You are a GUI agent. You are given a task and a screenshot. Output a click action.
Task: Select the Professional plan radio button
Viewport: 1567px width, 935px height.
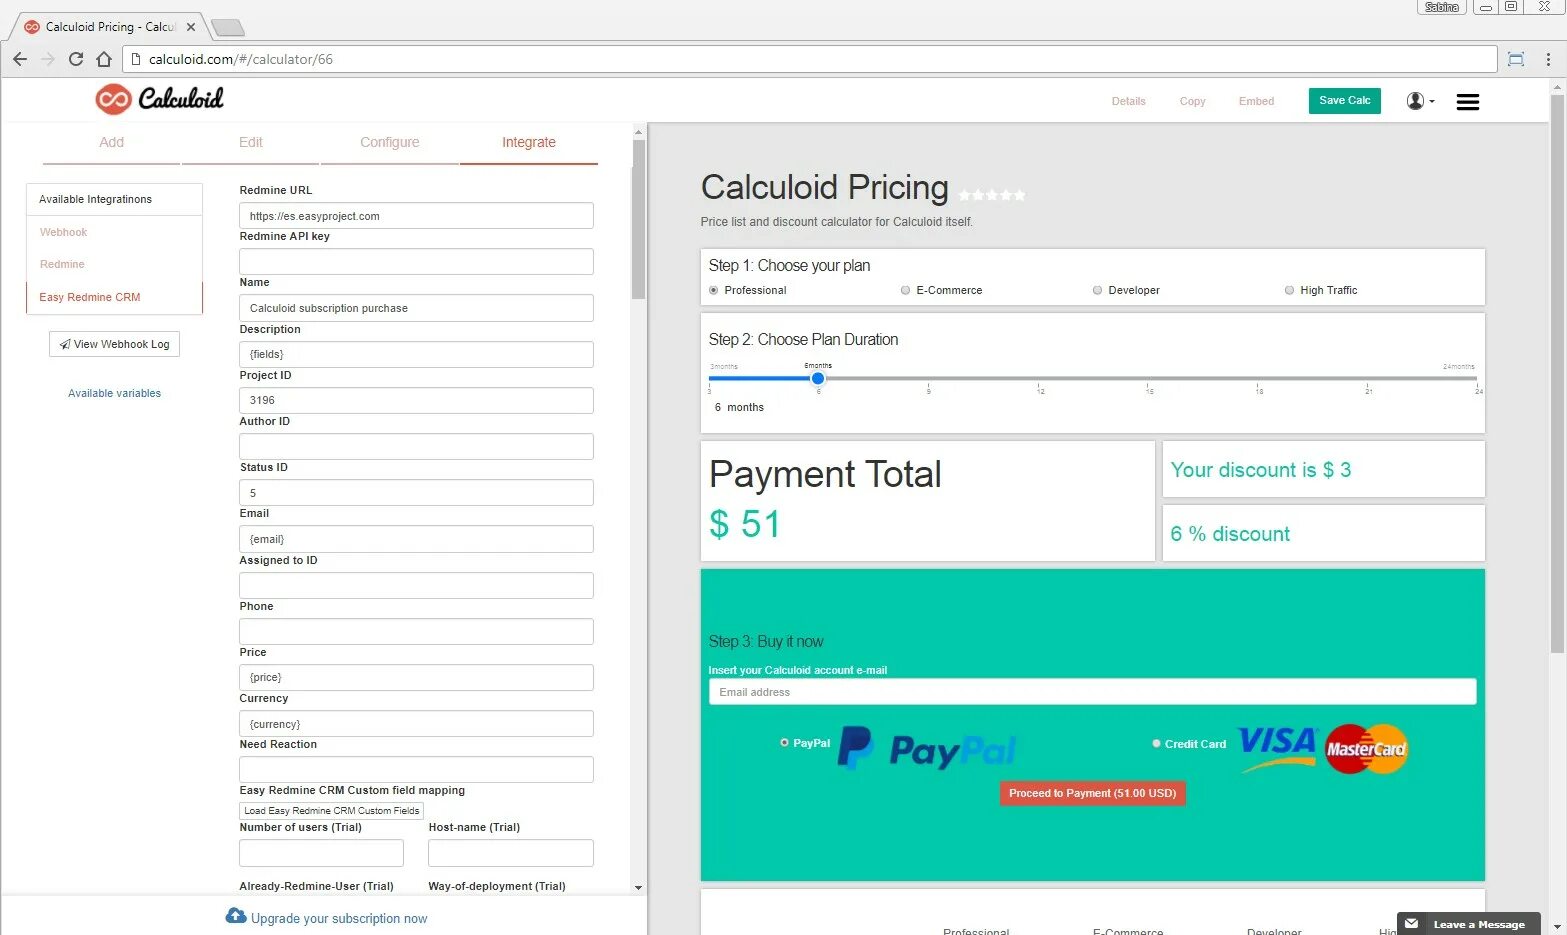tap(713, 290)
